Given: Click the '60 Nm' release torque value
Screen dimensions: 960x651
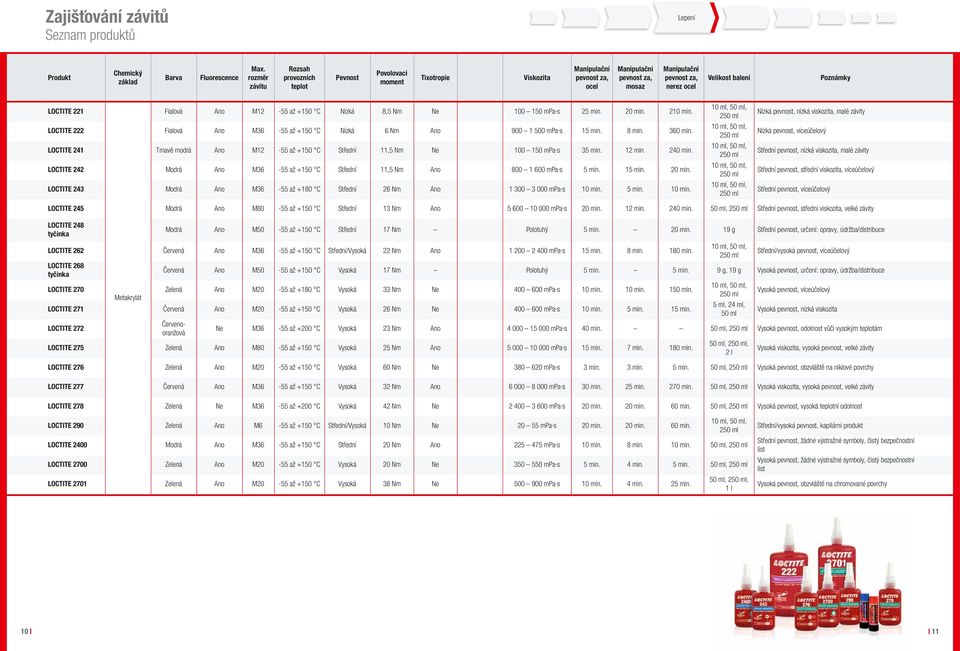Looking at the screenshot, I should pyautogui.click(x=392, y=367).
